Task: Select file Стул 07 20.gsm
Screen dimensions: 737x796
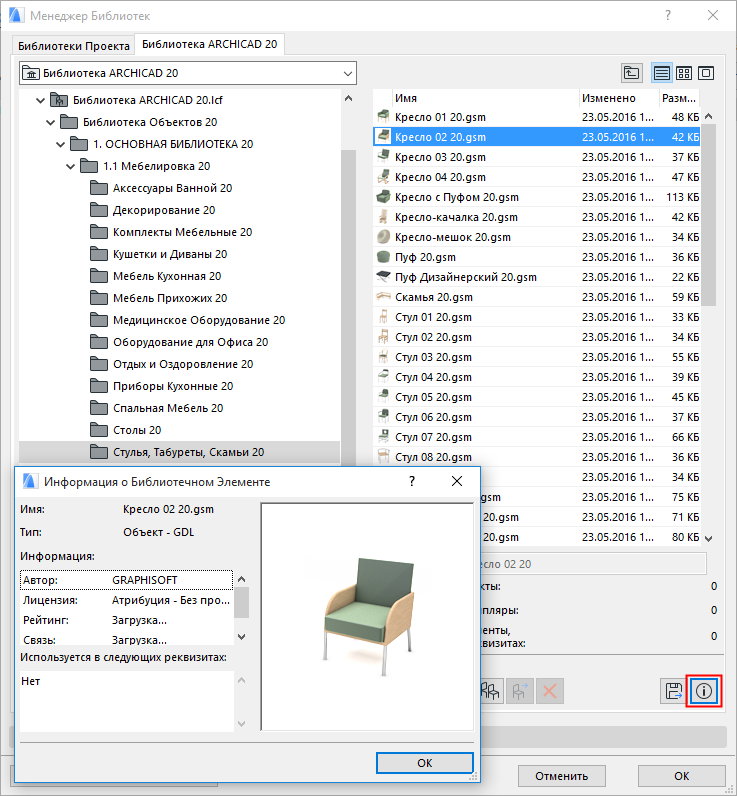Action: [537, 437]
